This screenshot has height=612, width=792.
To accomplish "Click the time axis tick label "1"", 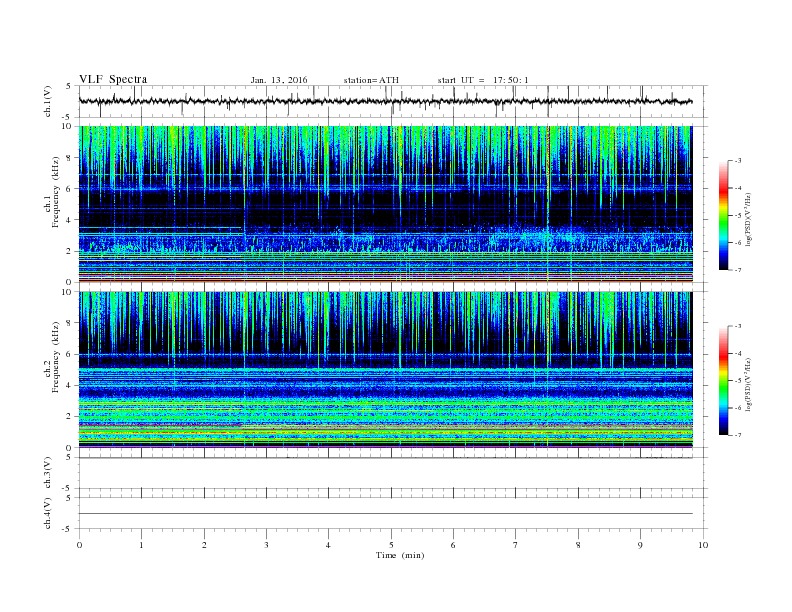I will (141, 545).
